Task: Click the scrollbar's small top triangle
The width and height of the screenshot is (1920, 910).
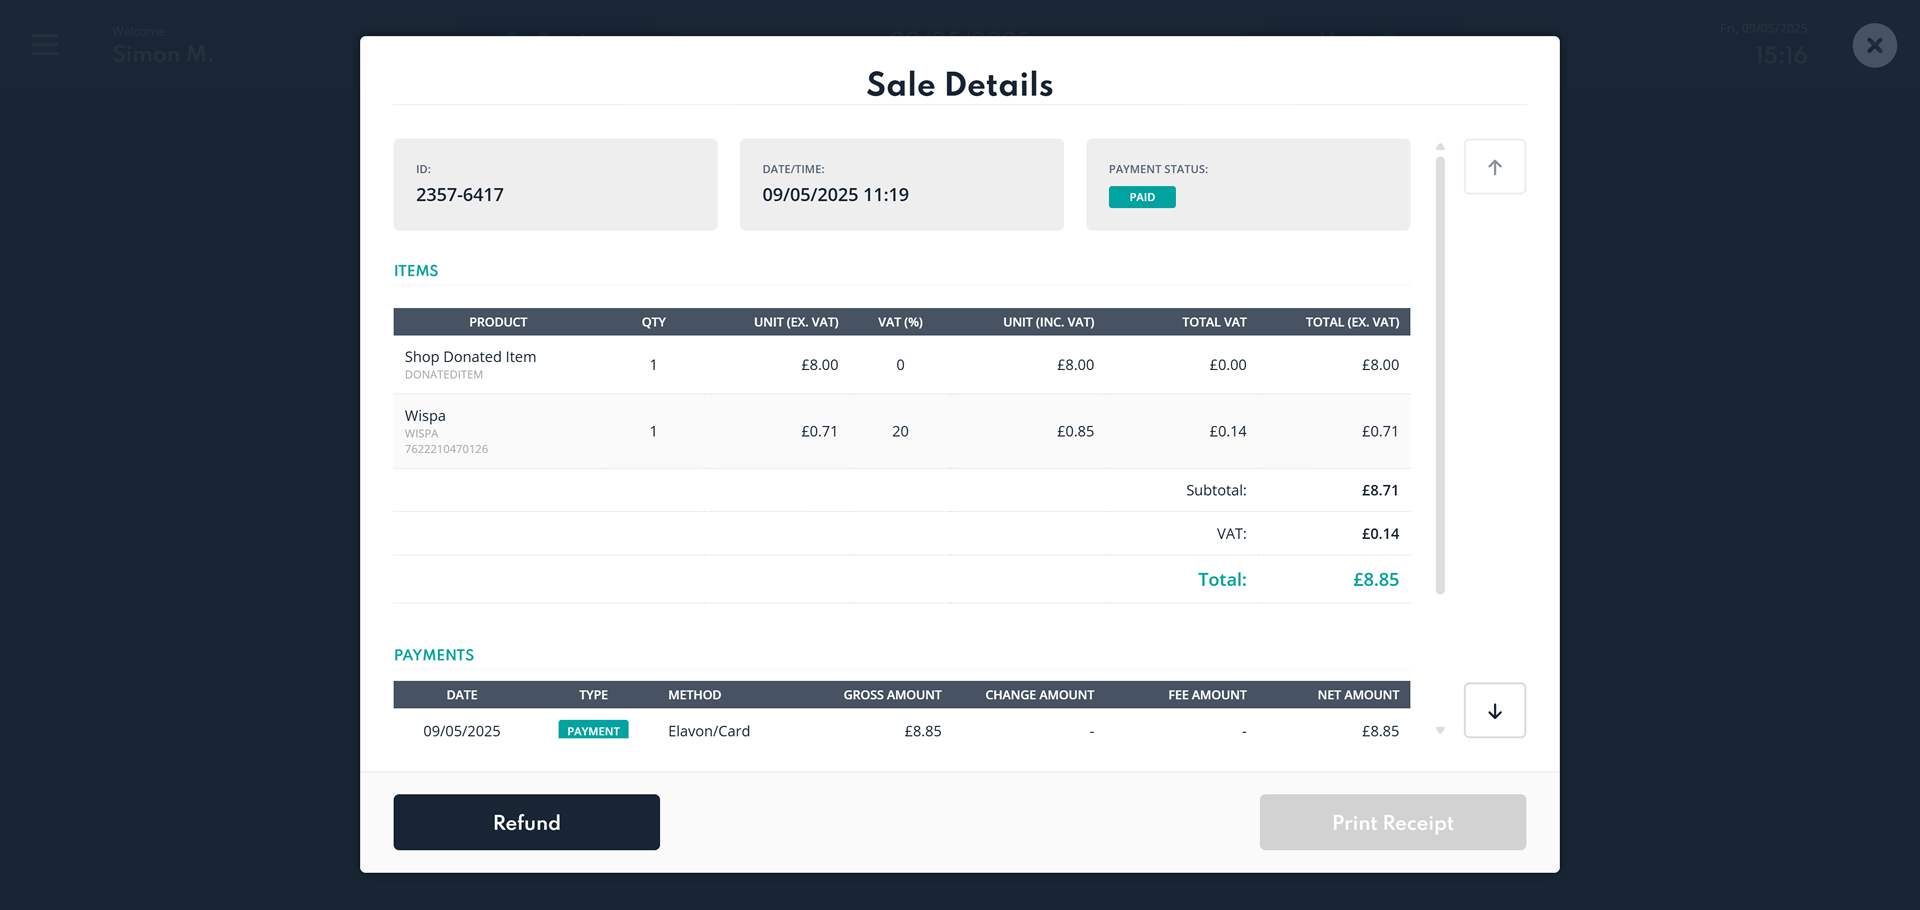Action: point(1440,147)
